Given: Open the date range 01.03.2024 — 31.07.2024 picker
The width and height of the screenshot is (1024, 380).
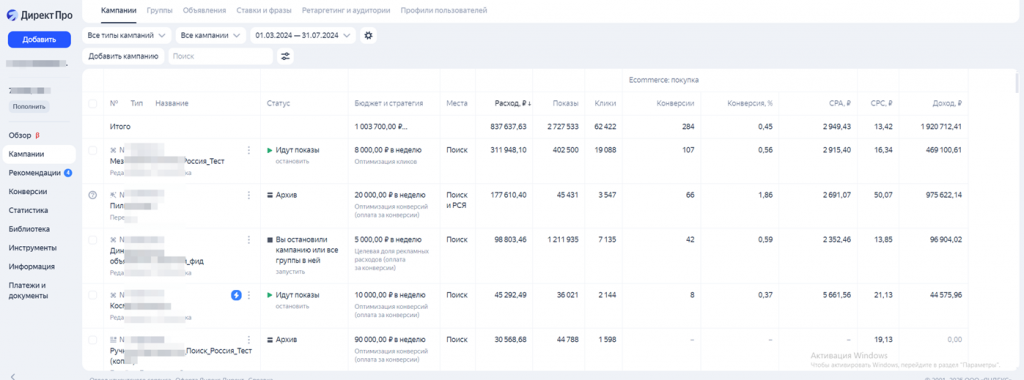Looking at the screenshot, I should pyautogui.click(x=302, y=35).
